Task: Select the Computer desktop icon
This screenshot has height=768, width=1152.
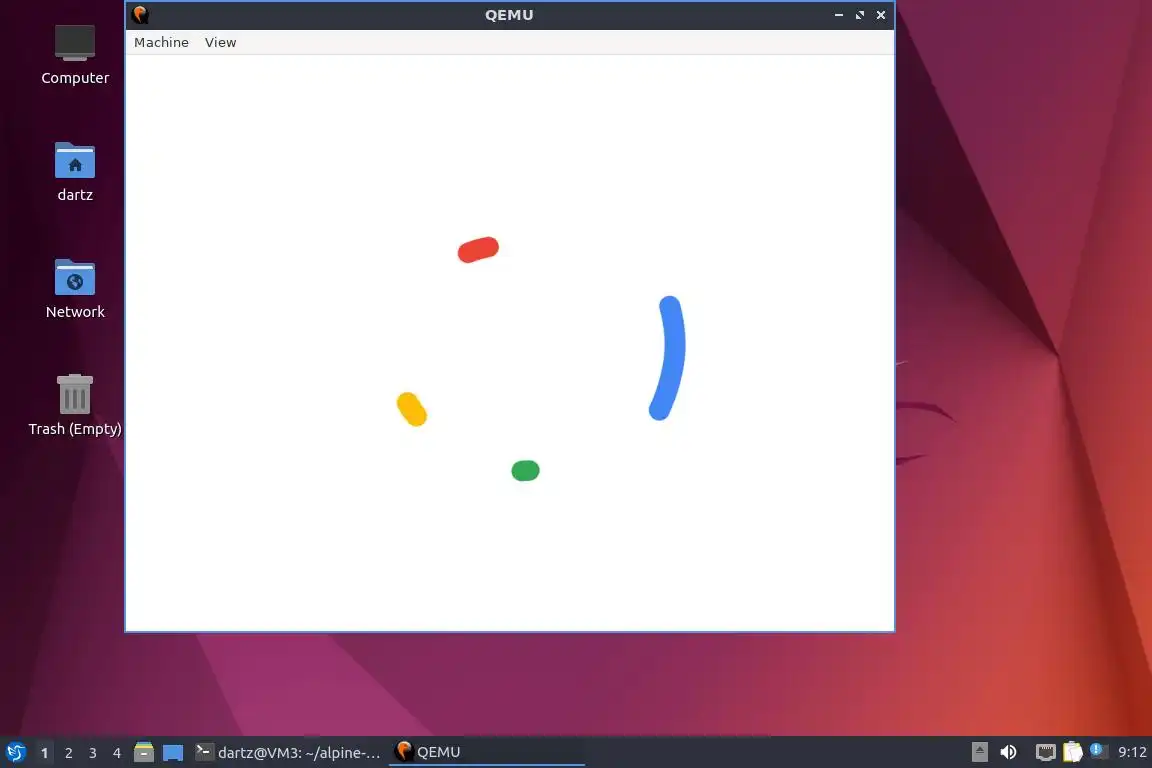Action: coord(75,55)
